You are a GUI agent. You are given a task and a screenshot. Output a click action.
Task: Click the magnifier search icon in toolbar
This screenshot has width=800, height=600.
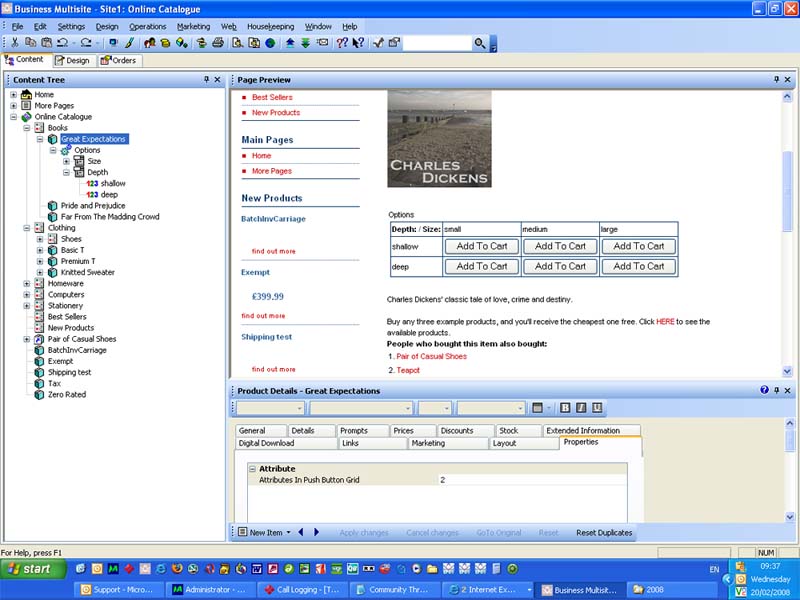point(480,44)
